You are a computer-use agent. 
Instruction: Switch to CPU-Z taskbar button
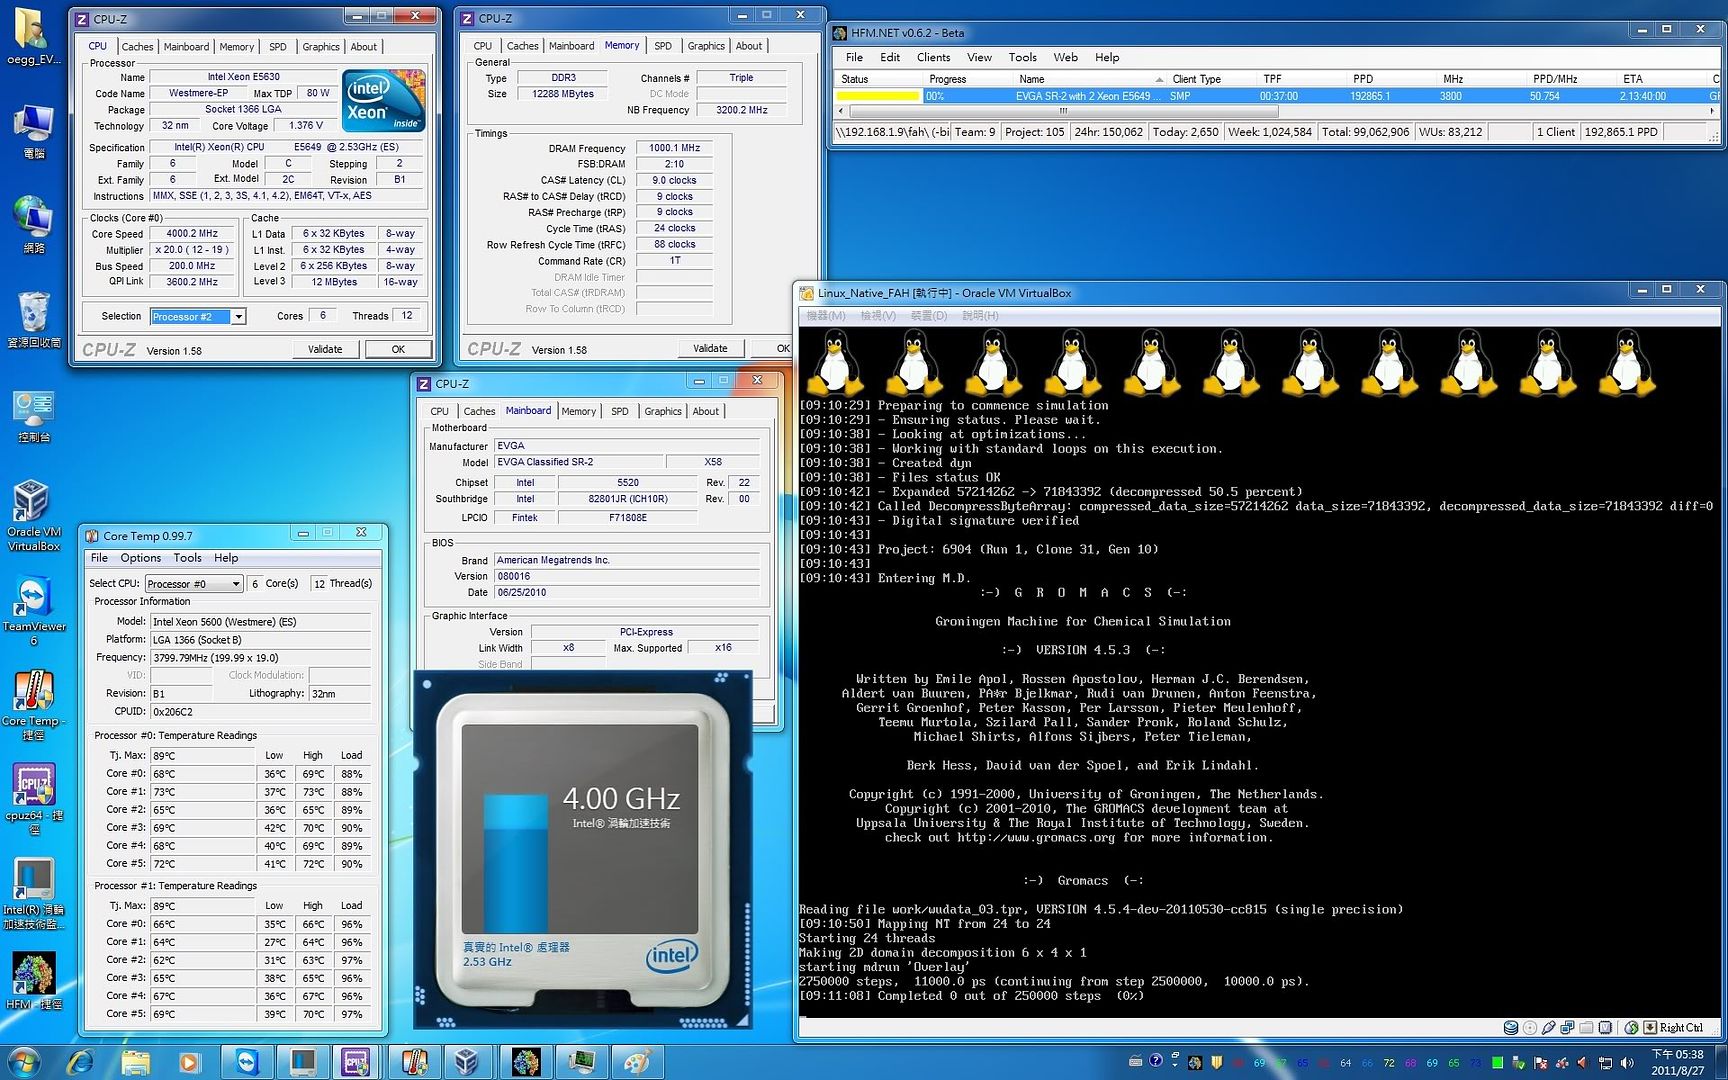(356, 1061)
